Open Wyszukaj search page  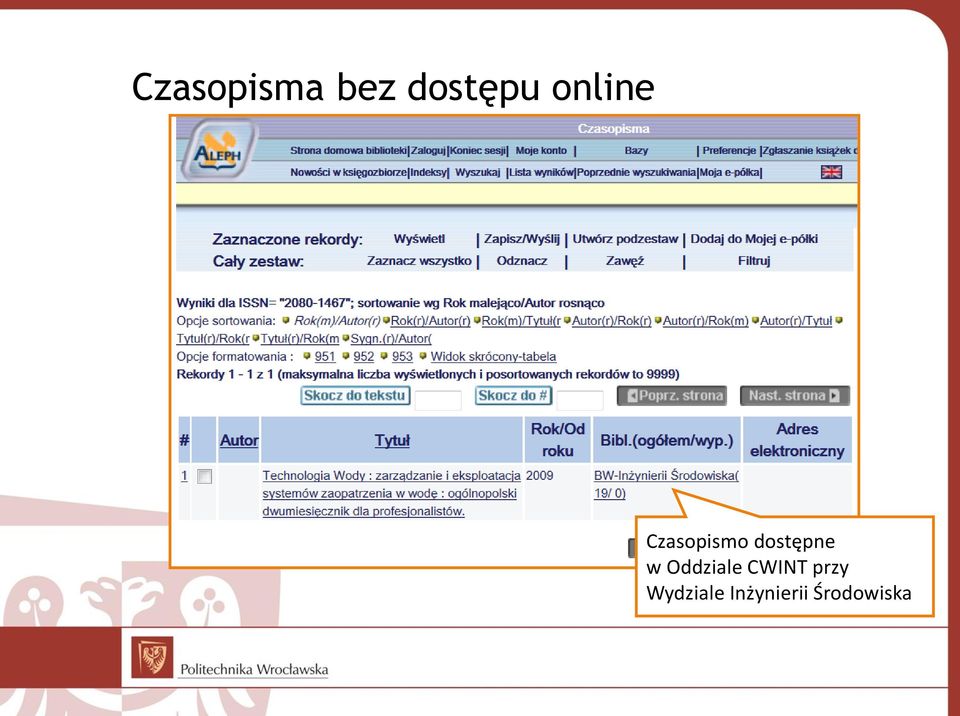(478, 172)
